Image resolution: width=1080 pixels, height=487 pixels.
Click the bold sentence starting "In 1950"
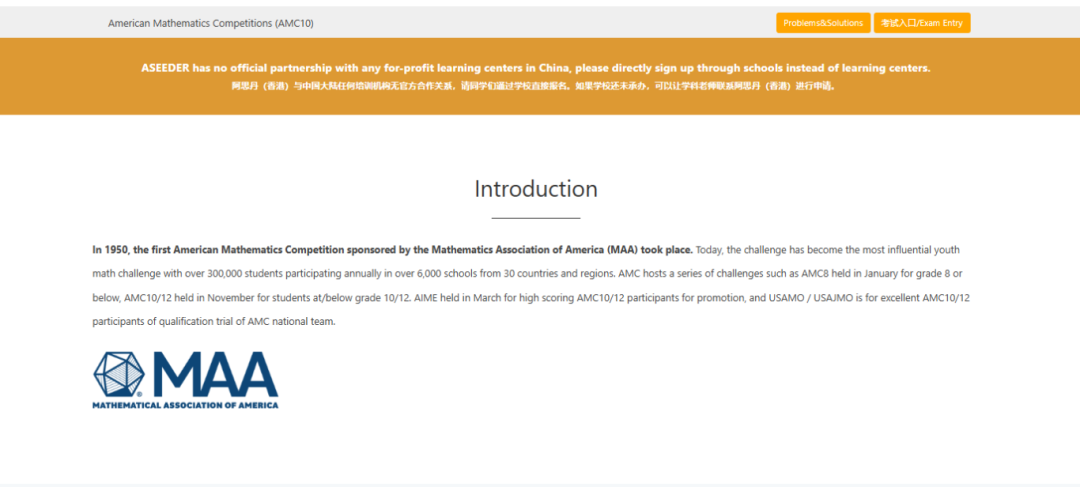point(393,249)
